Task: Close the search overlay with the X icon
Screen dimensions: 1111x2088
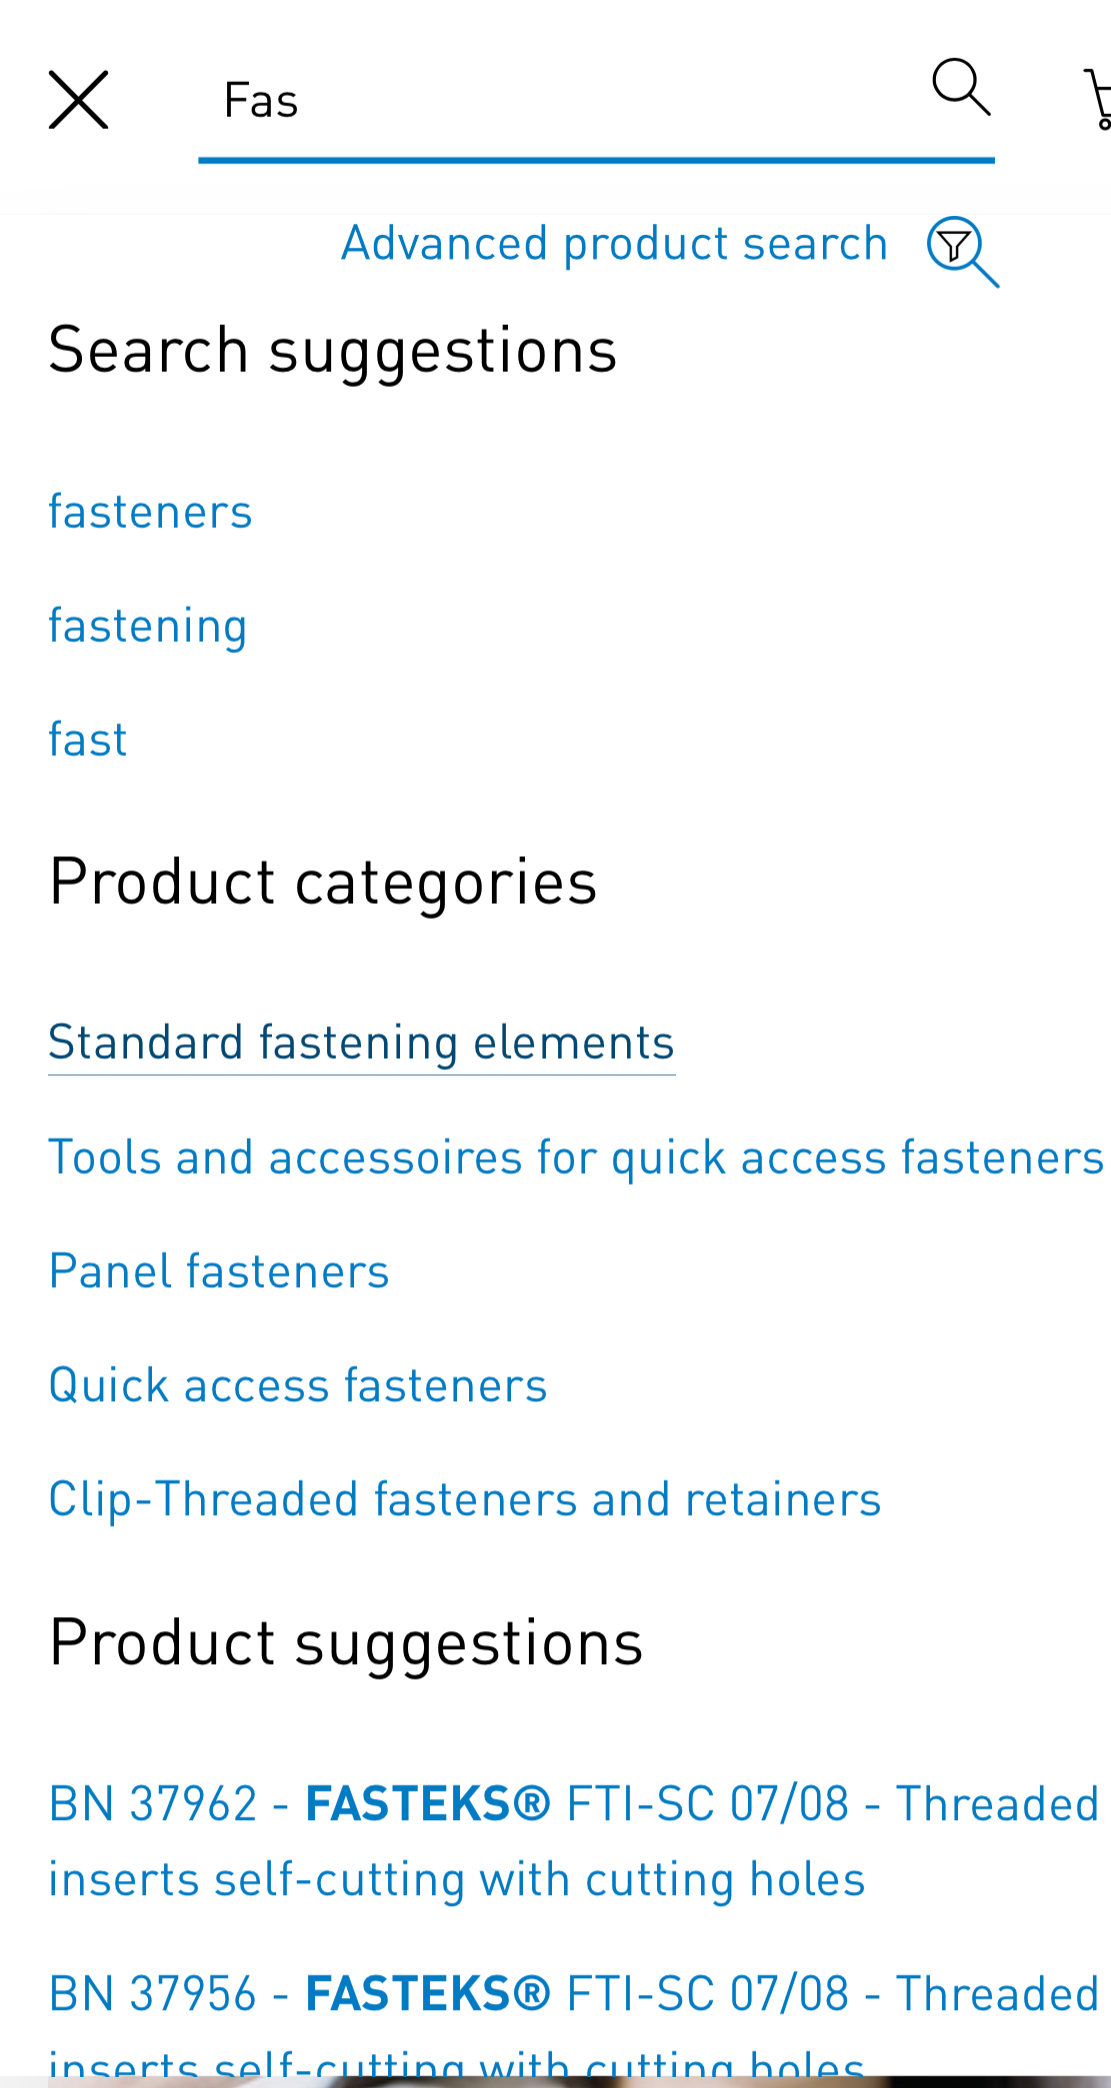Action: [79, 99]
